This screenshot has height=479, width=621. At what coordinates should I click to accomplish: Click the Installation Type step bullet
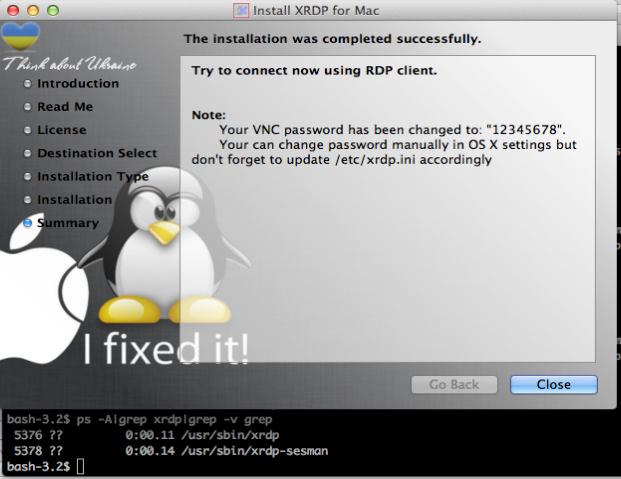[x=27, y=177]
